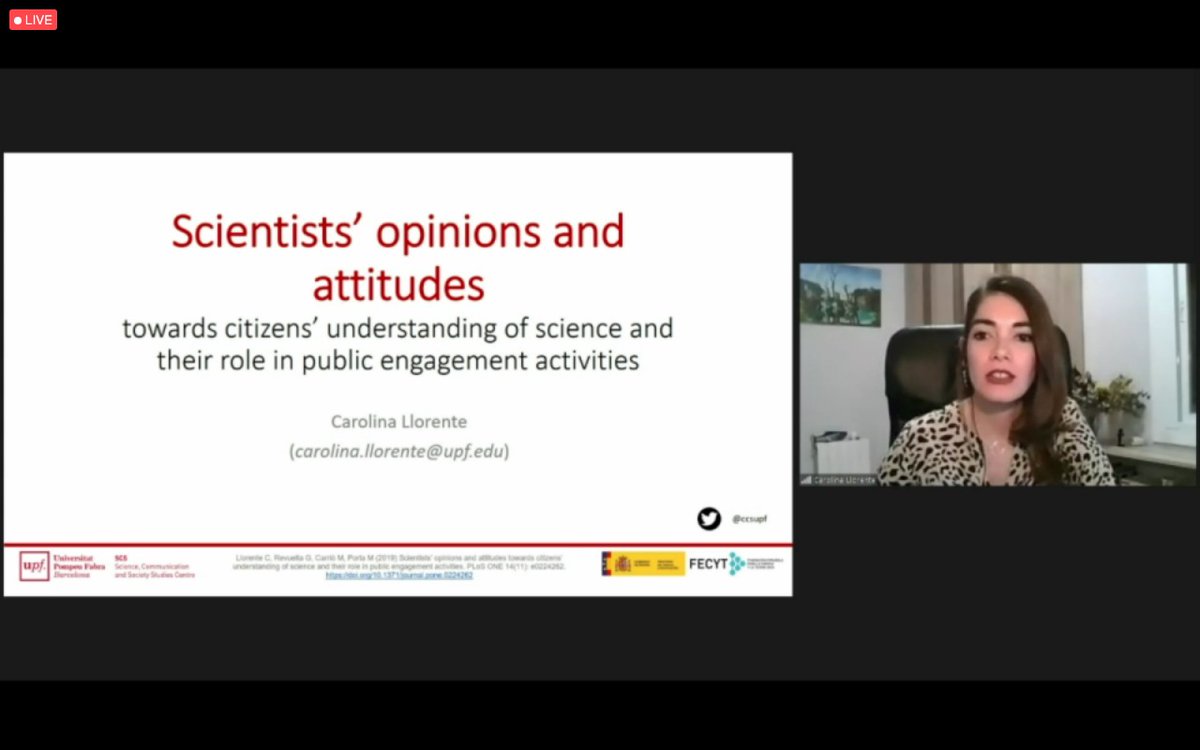
Task: Click the FECYT logo
Action: click(x=735, y=563)
